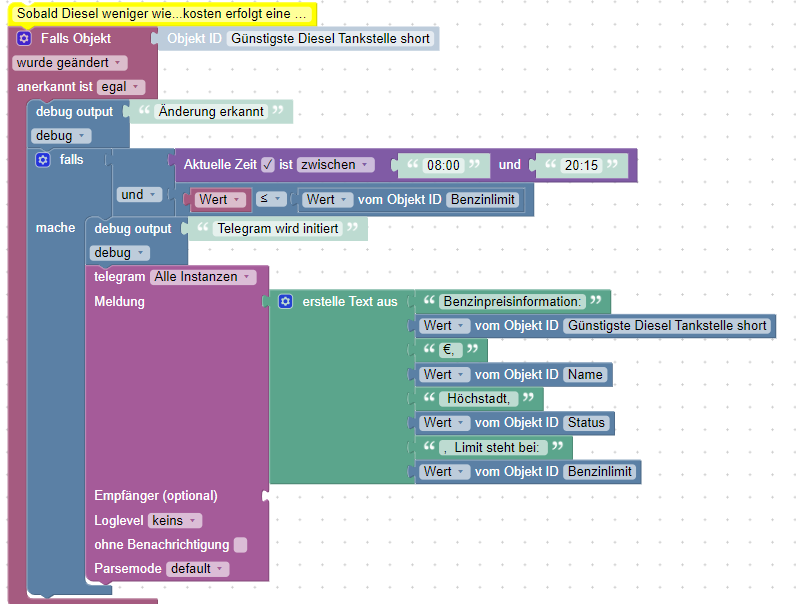
Task: Edit the €, text field
Action: (x=450, y=350)
